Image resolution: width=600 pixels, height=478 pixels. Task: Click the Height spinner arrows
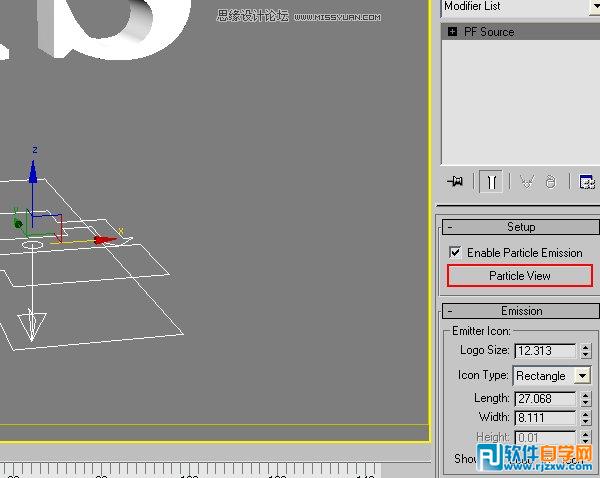coord(585,437)
